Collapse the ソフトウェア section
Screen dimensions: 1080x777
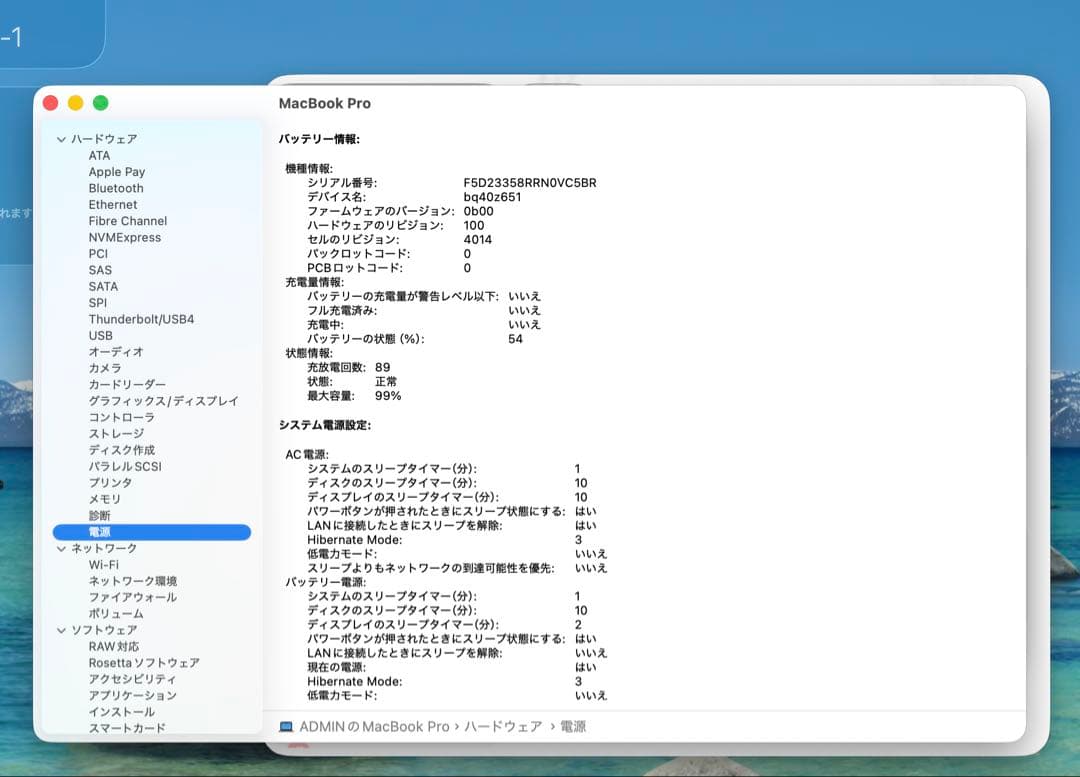click(x=64, y=630)
